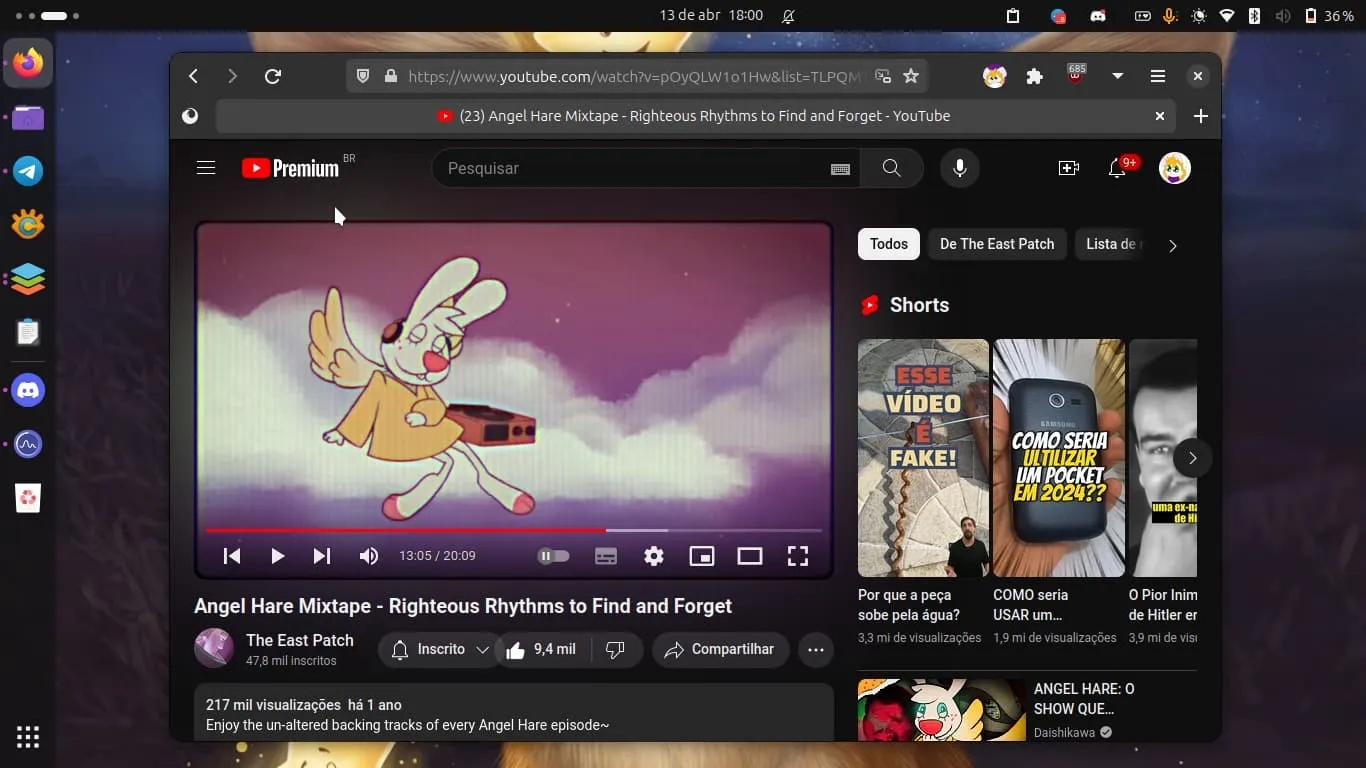Open the 'Como seria utilizar um Pocket' Short
The width and height of the screenshot is (1366, 768).
click(x=1059, y=458)
